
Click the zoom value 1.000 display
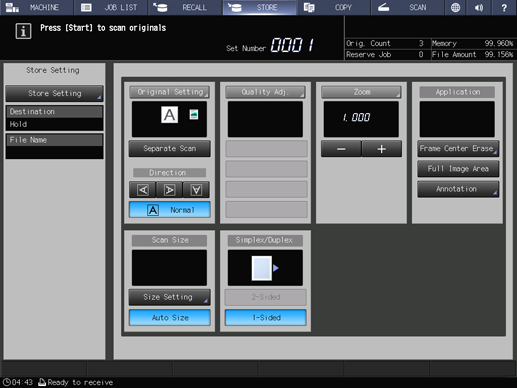click(361, 119)
